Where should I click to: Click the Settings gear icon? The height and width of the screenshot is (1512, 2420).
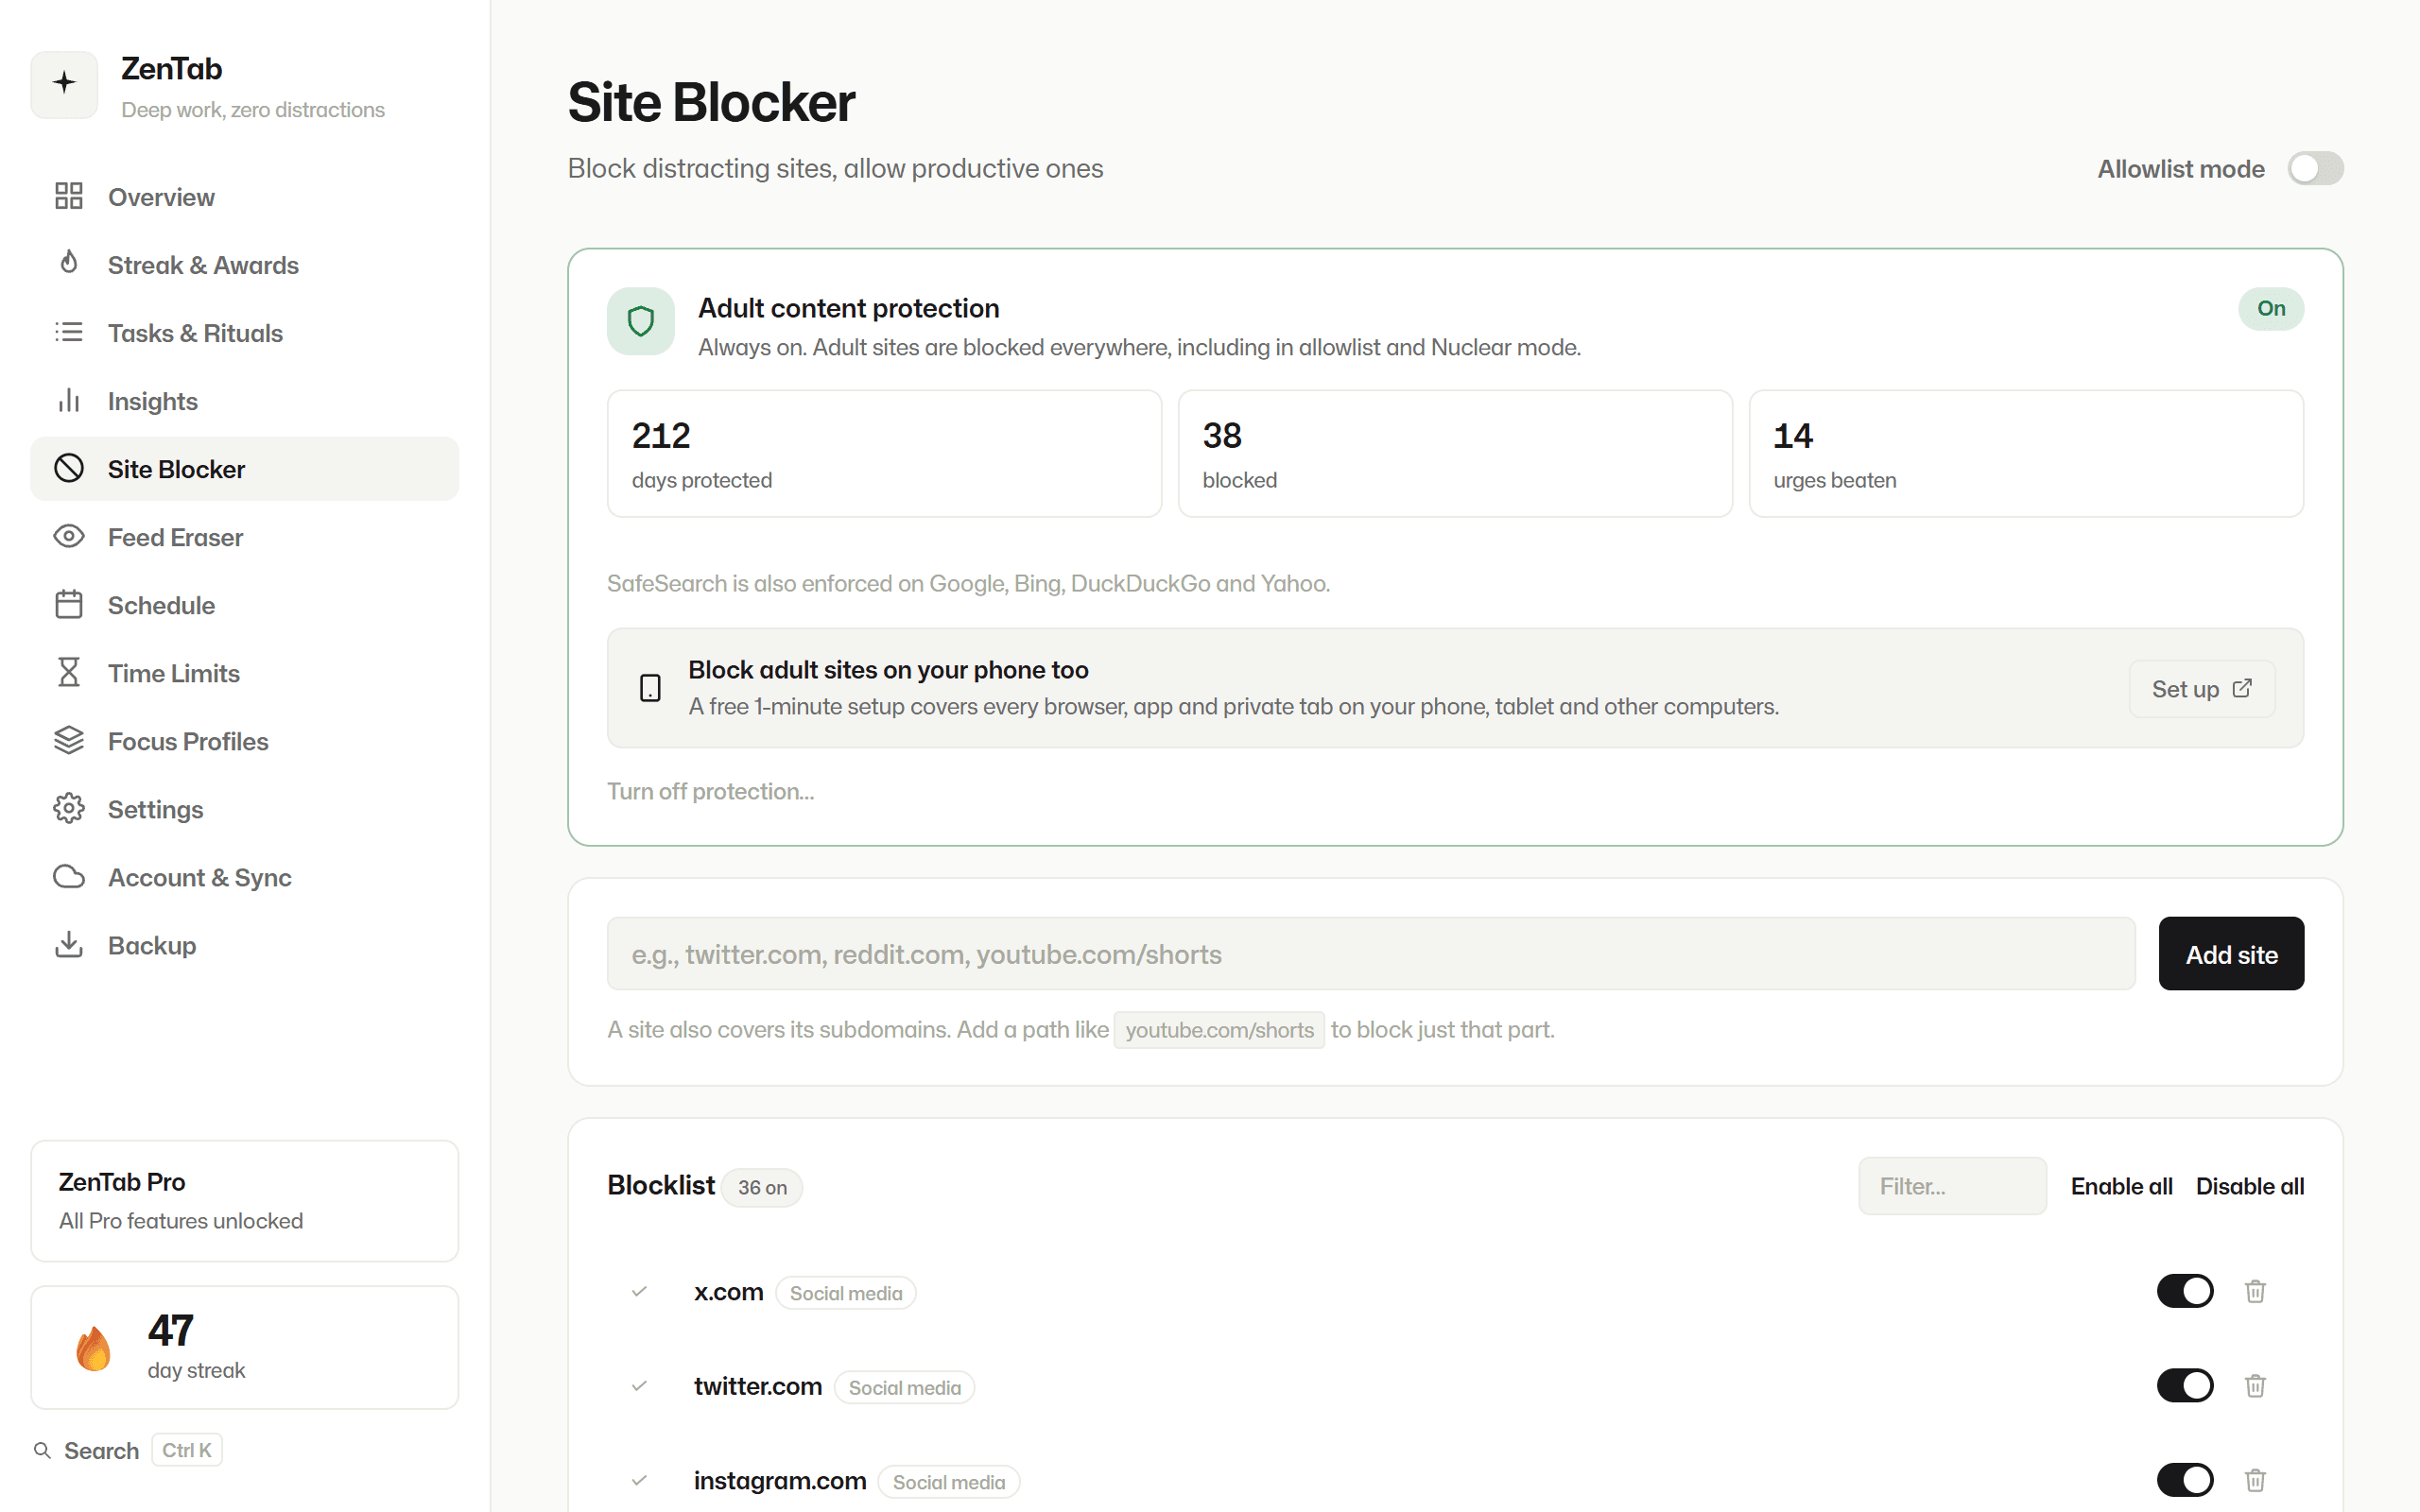coord(69,809)
